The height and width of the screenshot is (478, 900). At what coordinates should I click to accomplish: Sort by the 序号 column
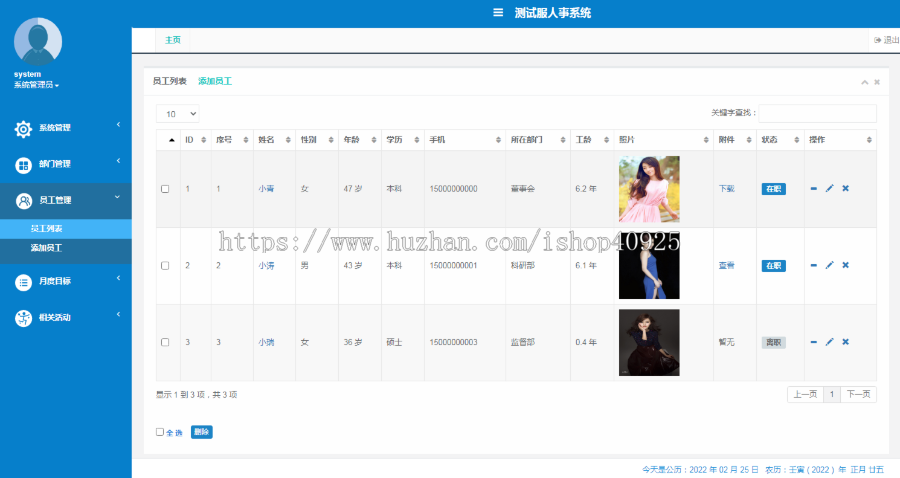click(232, 140)
